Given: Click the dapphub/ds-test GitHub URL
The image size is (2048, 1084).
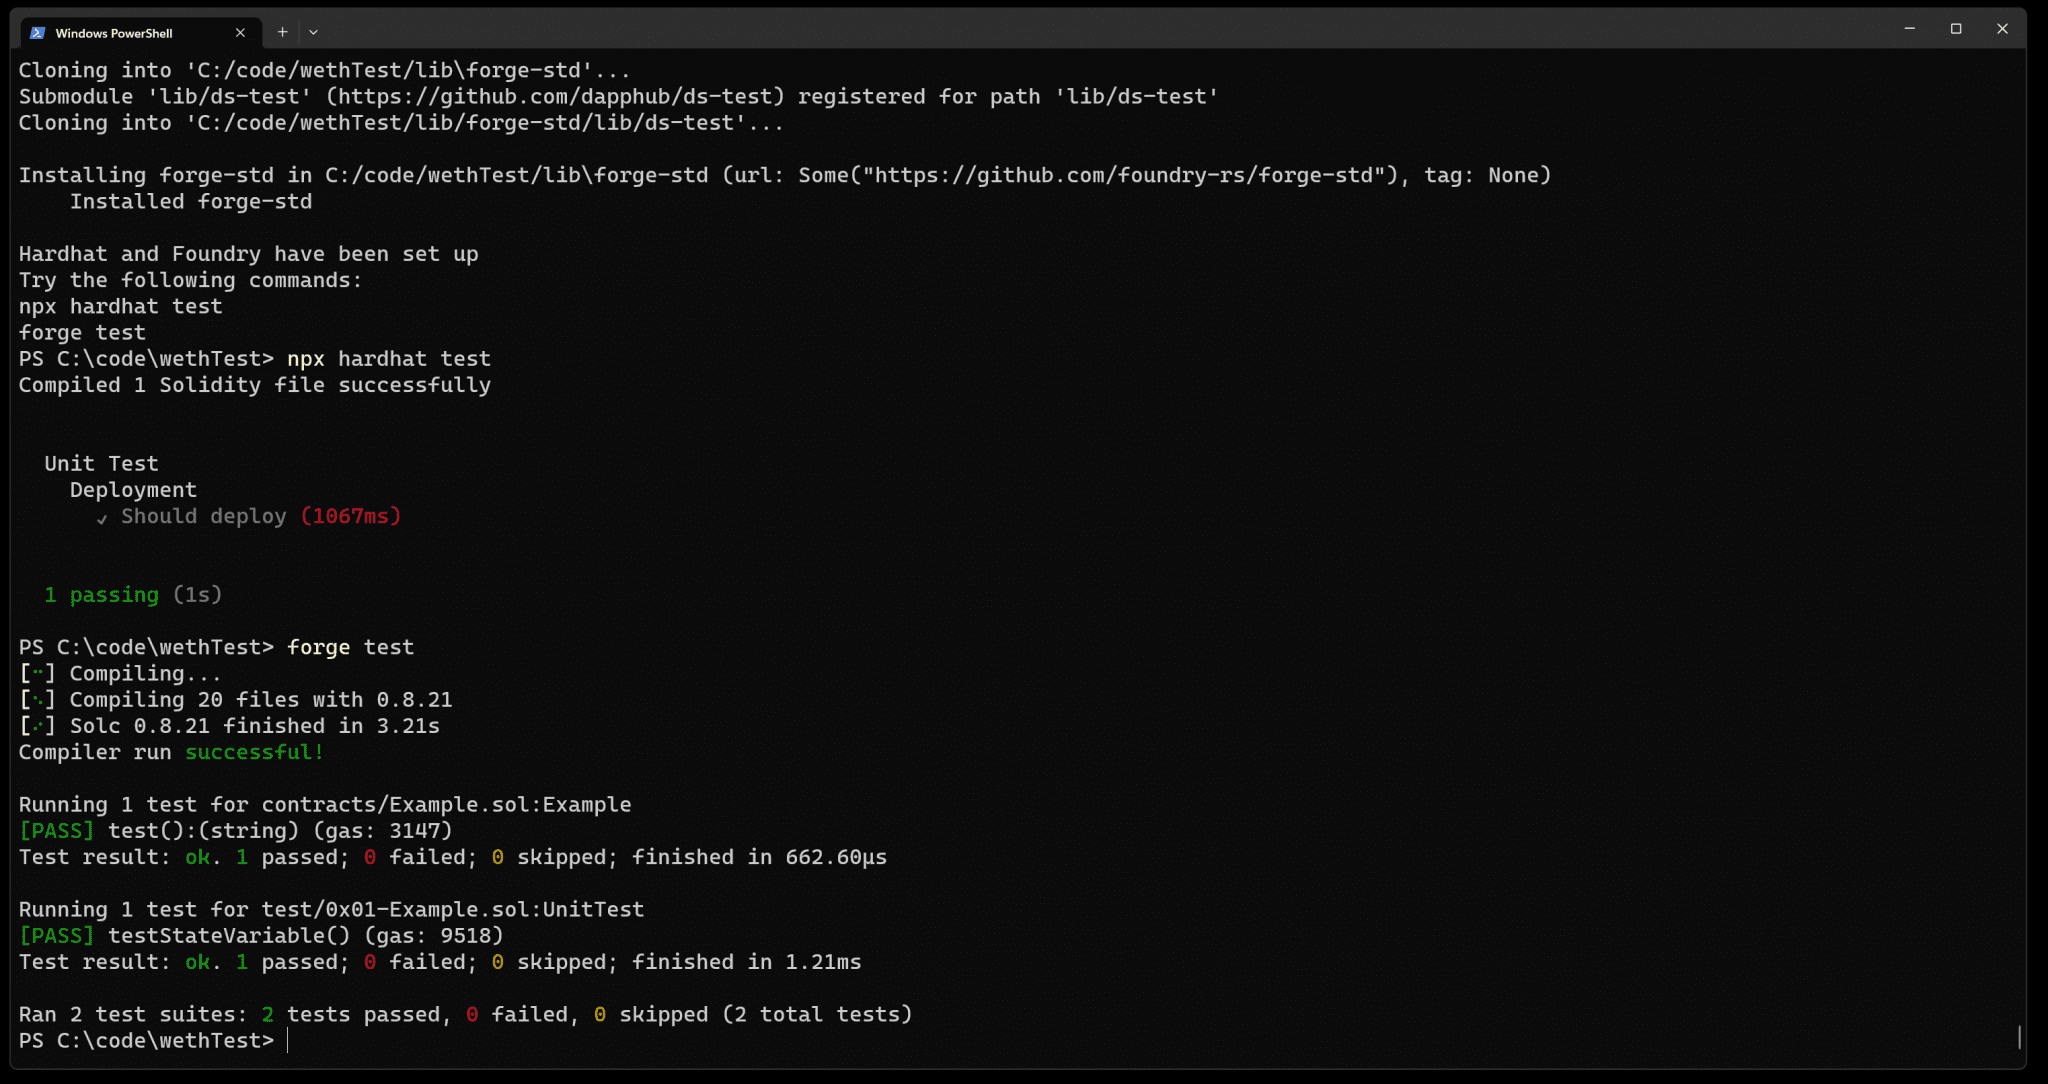Looking at the screenshot, I should [560, 96].
